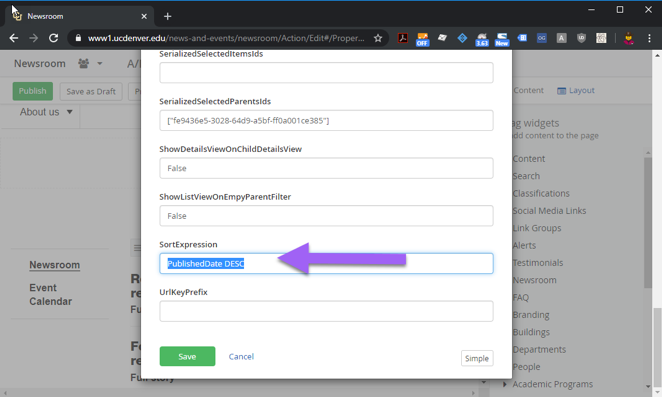
Task: Save the widget properties
Action: point(187,356)
